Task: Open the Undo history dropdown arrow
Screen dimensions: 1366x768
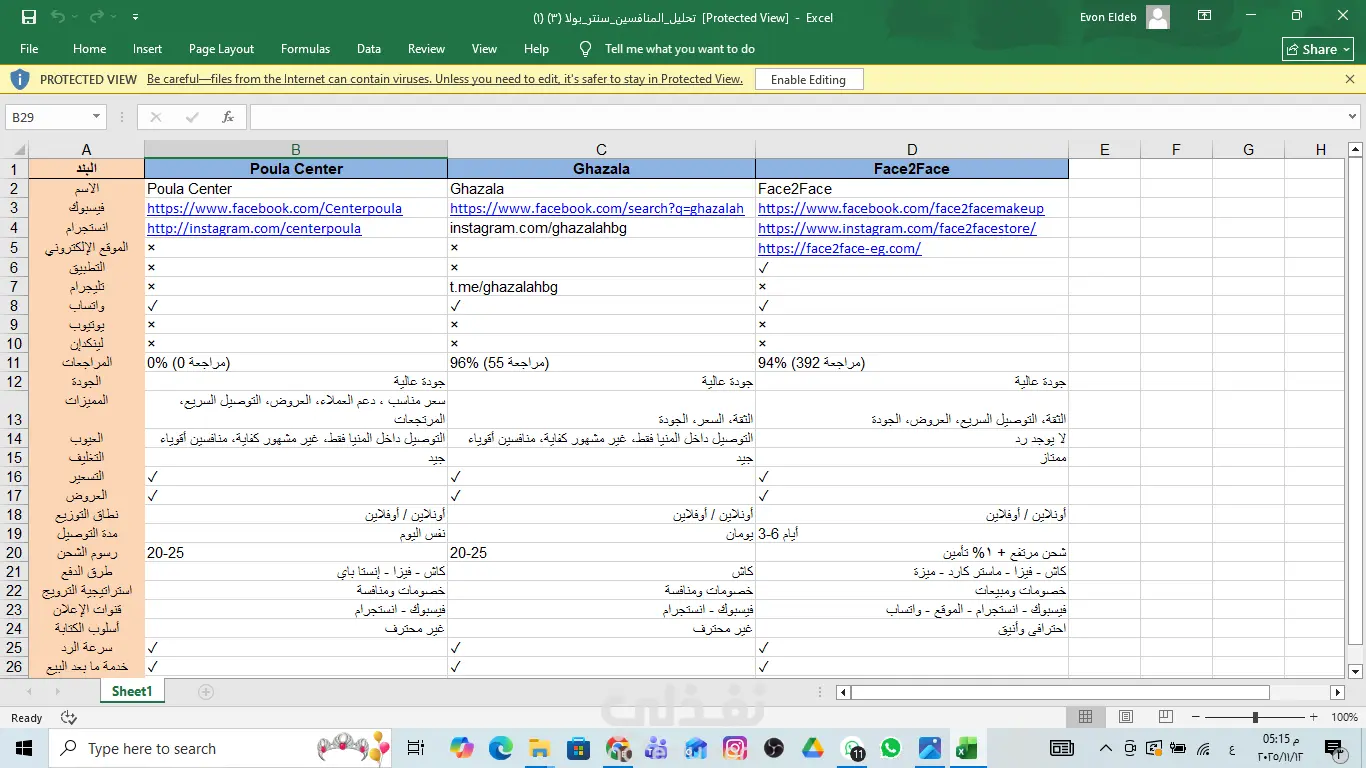Action: [x=75, y=17]
